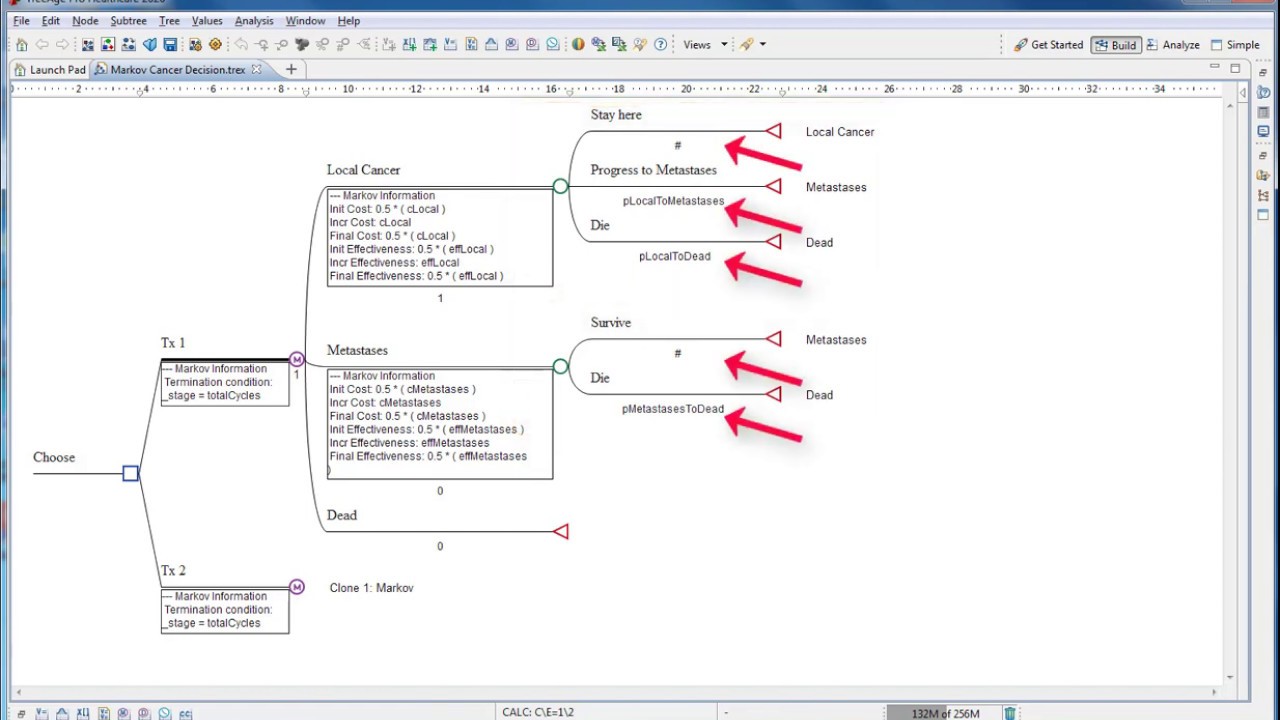1280x720 pixels.
Task: Click the Stay here terminal node triangle
Action: pos(773,131)
